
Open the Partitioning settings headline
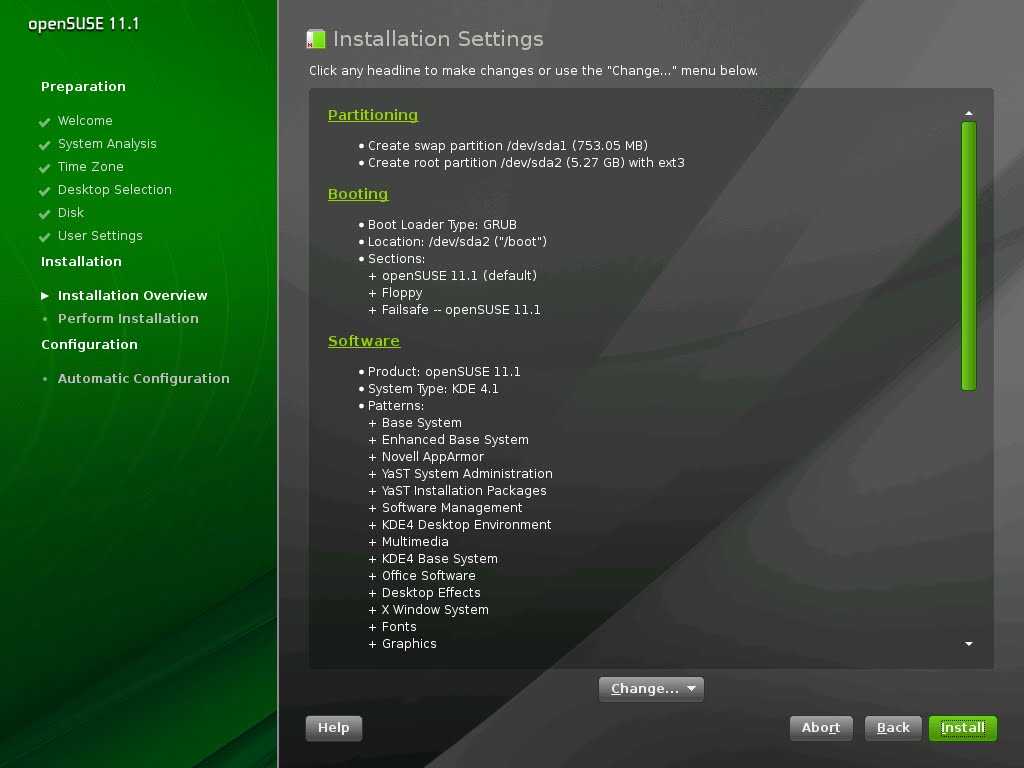[373, 115]
